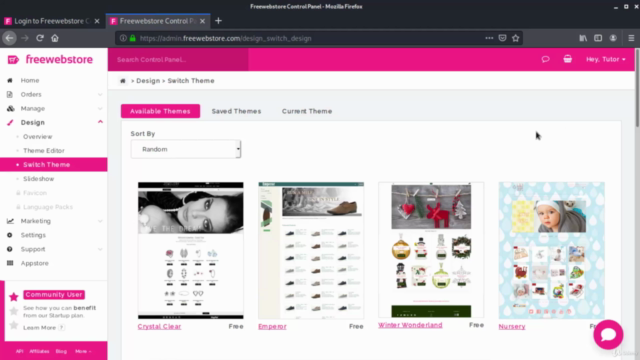Click locked Favicon sidebar item
Image resolution: width=640 pixels, height=360 pixels.
click(x=35, y=193)
